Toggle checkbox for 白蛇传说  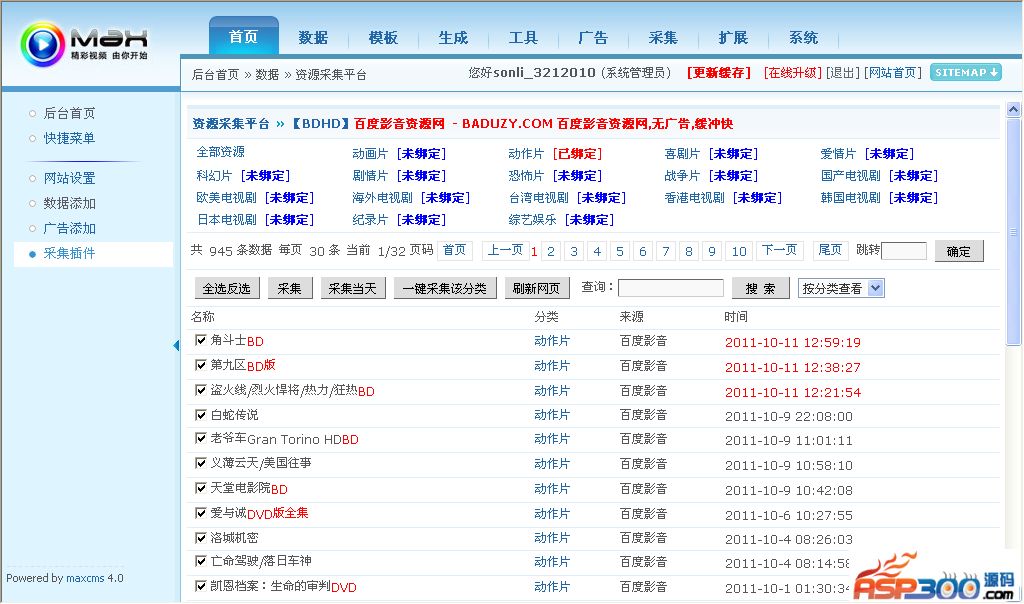201,414
